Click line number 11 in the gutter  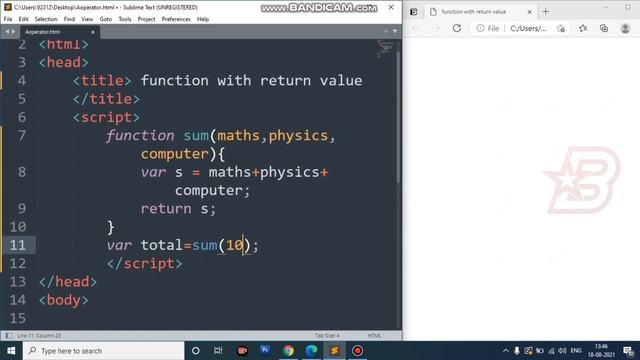coord(18,245)
